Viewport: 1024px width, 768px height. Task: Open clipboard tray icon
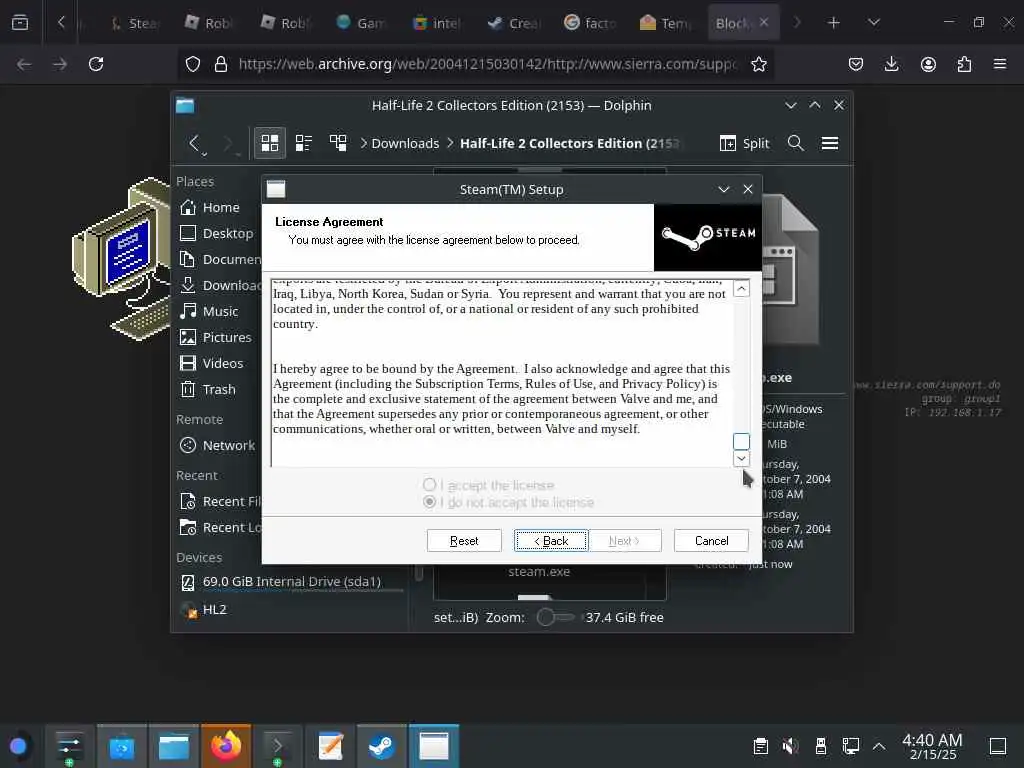[x=760, y=746]
